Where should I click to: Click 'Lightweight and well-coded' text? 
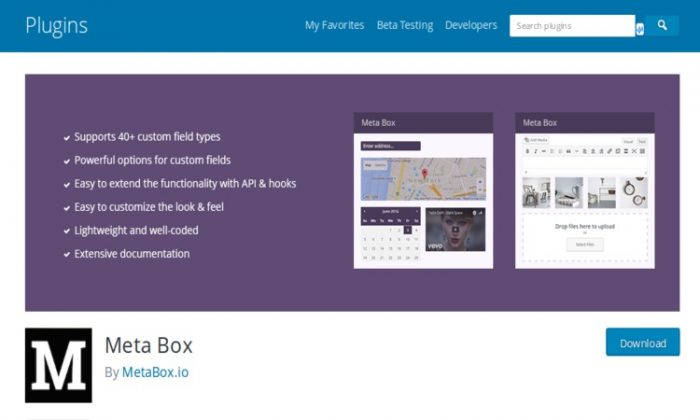tap(136, 230)
